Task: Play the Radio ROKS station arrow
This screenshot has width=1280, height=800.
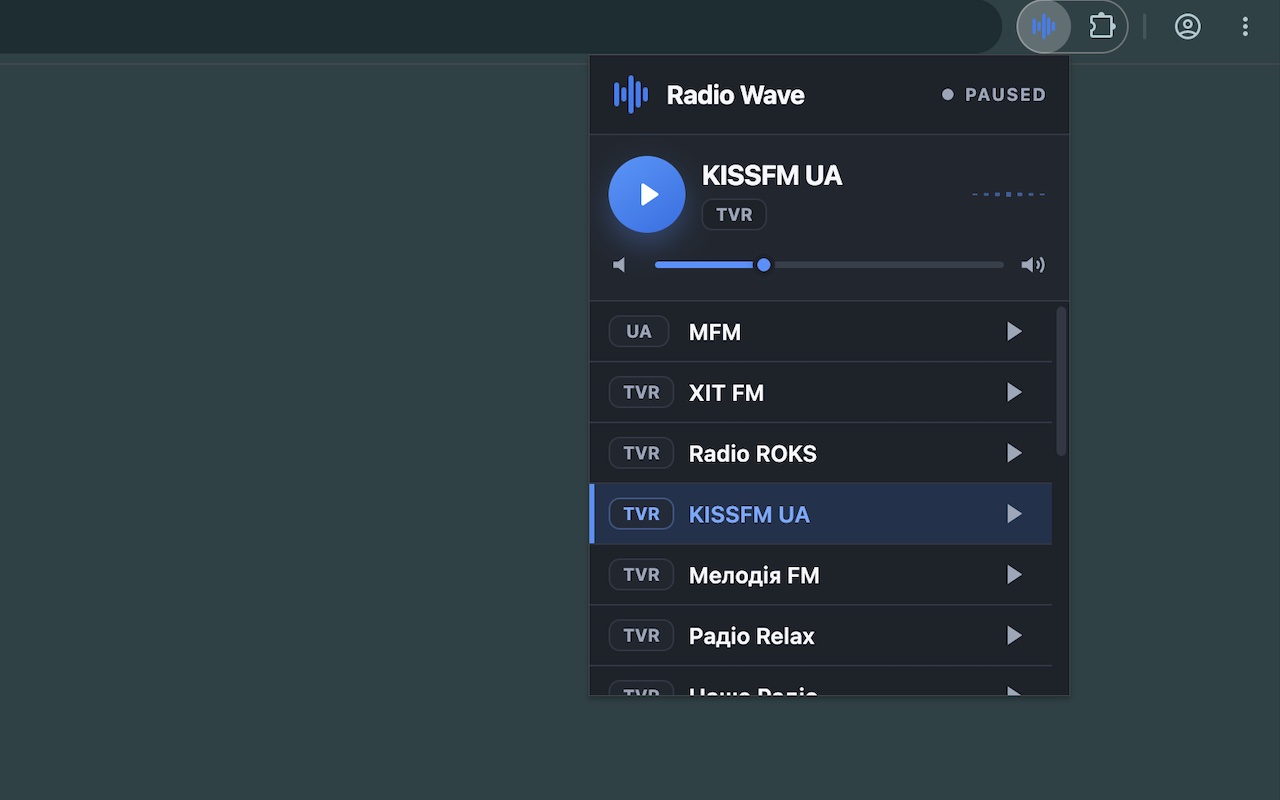Action: pos(1014,454)
